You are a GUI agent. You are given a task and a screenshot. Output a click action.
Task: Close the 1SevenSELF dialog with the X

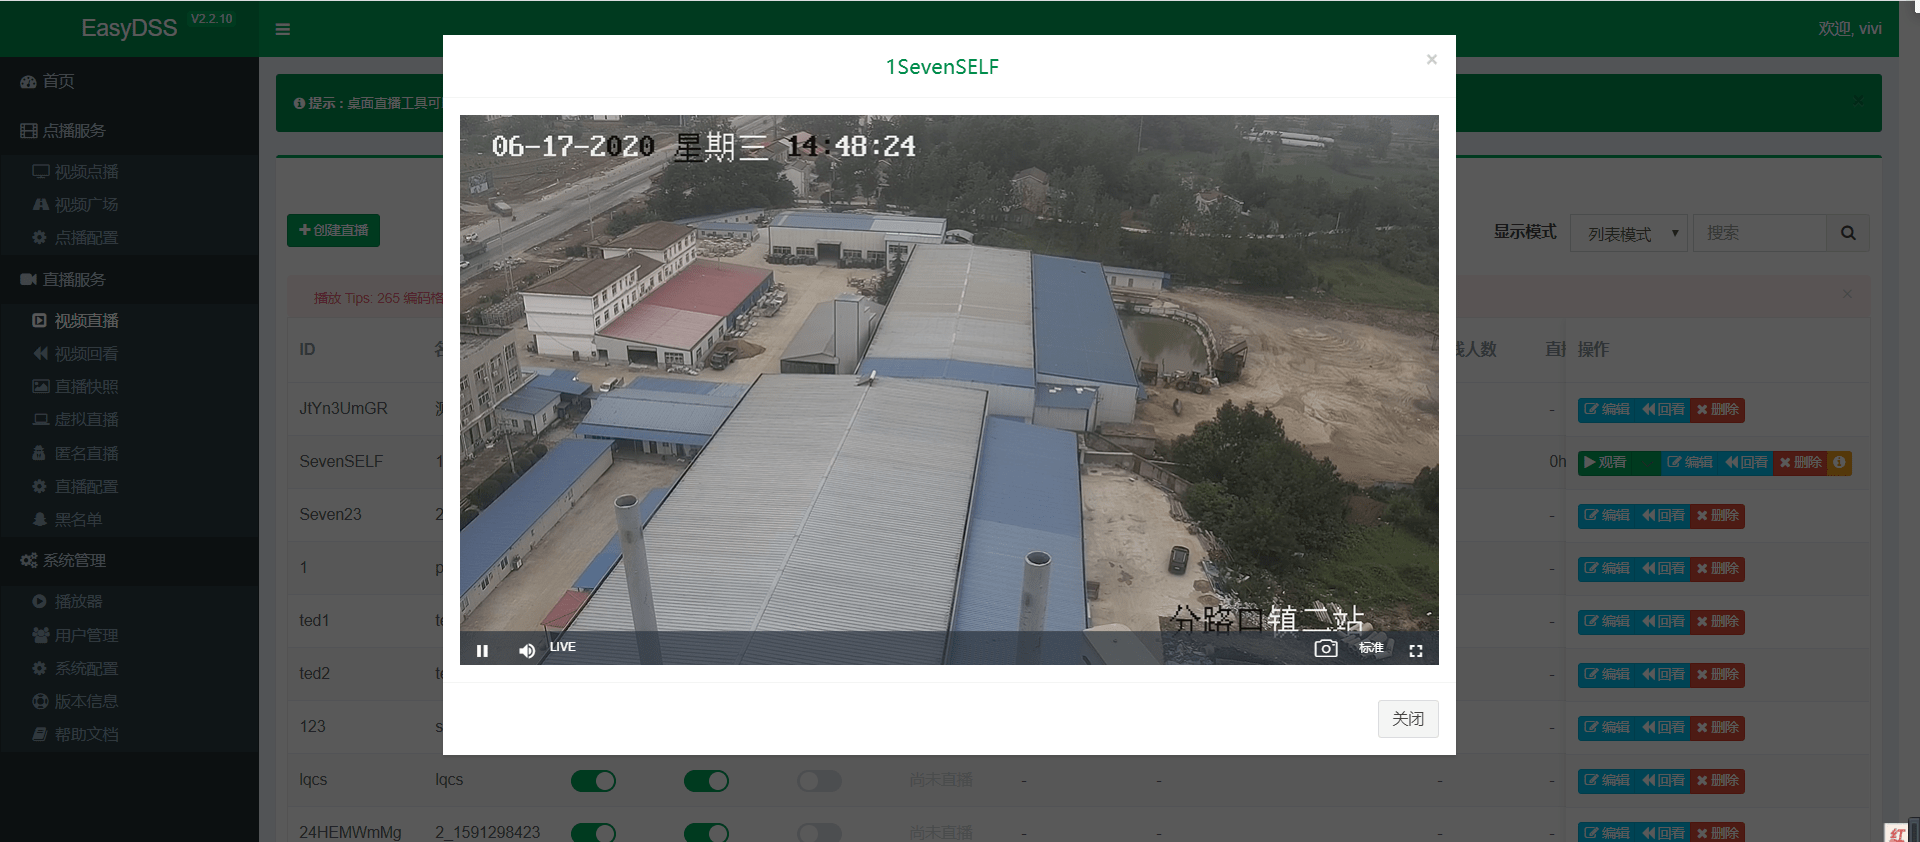[1432, 60]
